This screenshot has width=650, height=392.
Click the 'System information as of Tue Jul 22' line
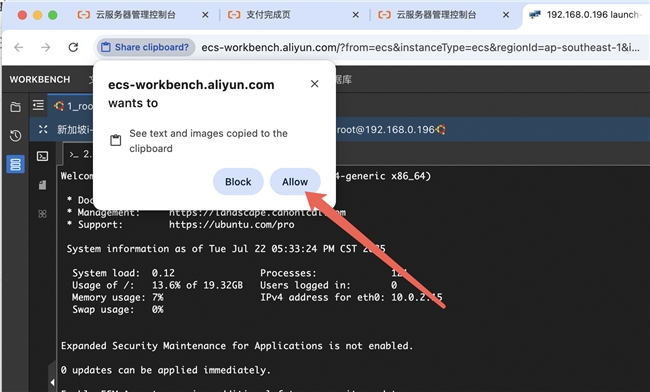coord(226,249)
